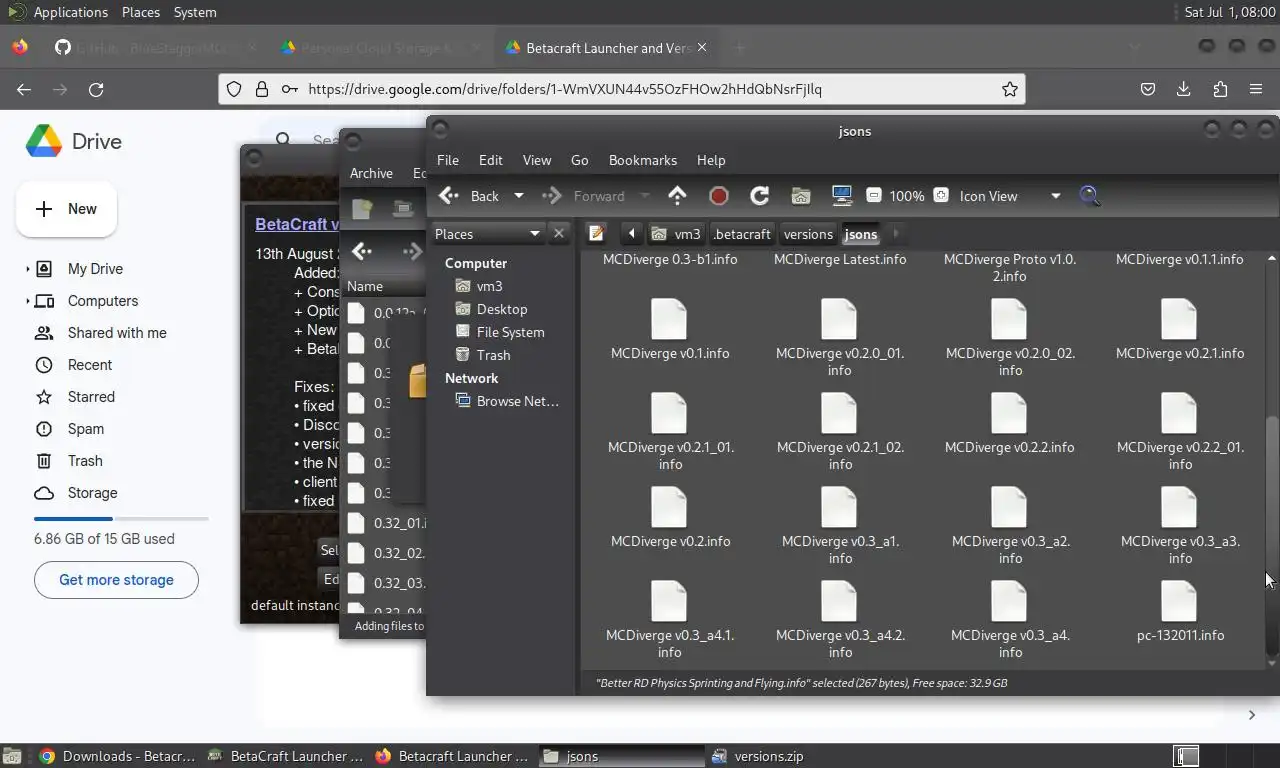Select file MCDiverge v0.2.2.info
This screenshot has height=768, width=1280.
click(x=1009, y=424)
